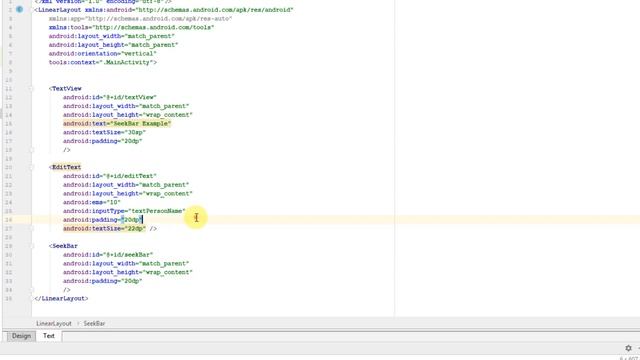
Task: Click android:ems="10" attribute
Action: click(x=92, y=202)
